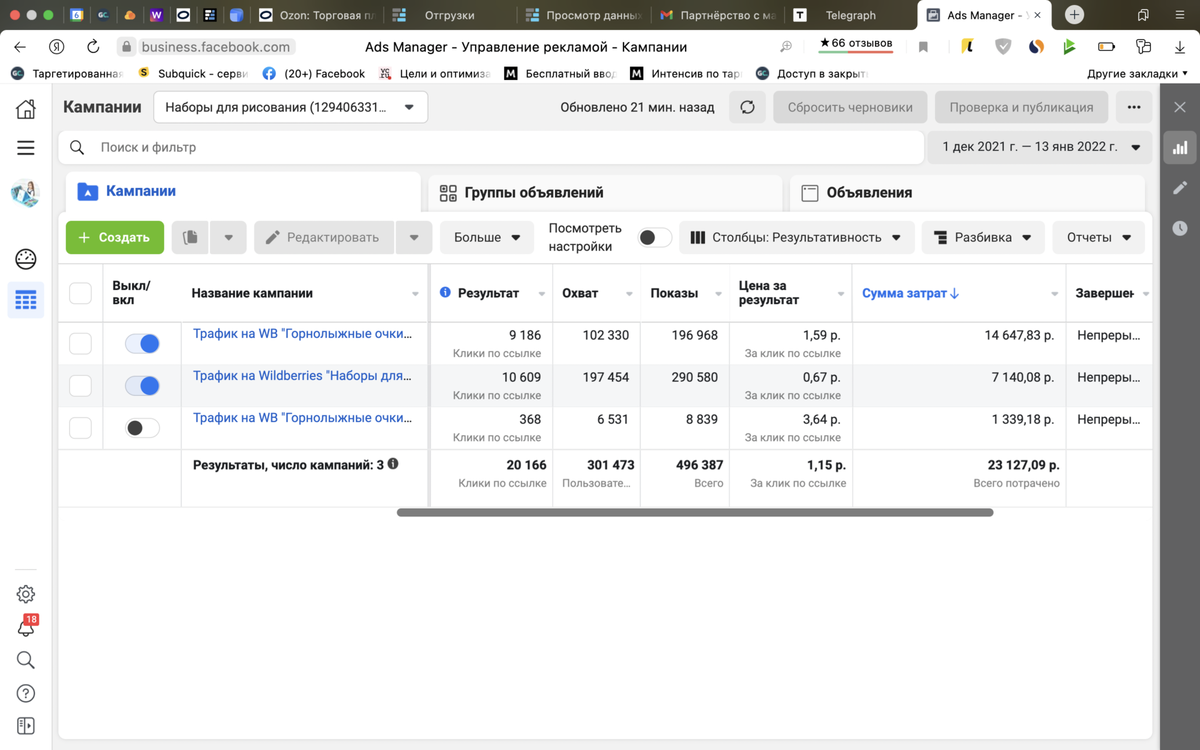Image resolution: width=1200 pixels, height=750 pixels.
Task: Duplicate with the copy icon button
Action: tap(191, 237)
